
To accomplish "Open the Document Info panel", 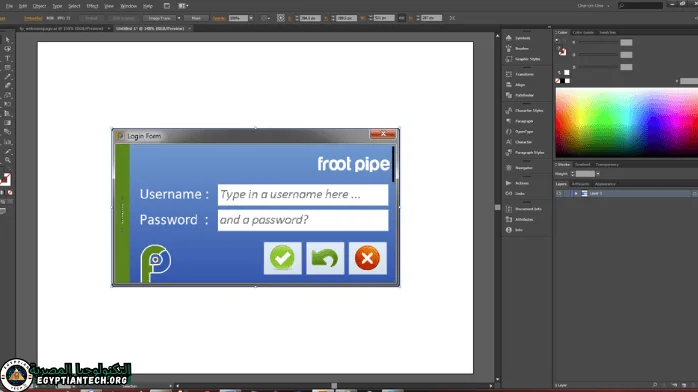I will click(528, 209).
